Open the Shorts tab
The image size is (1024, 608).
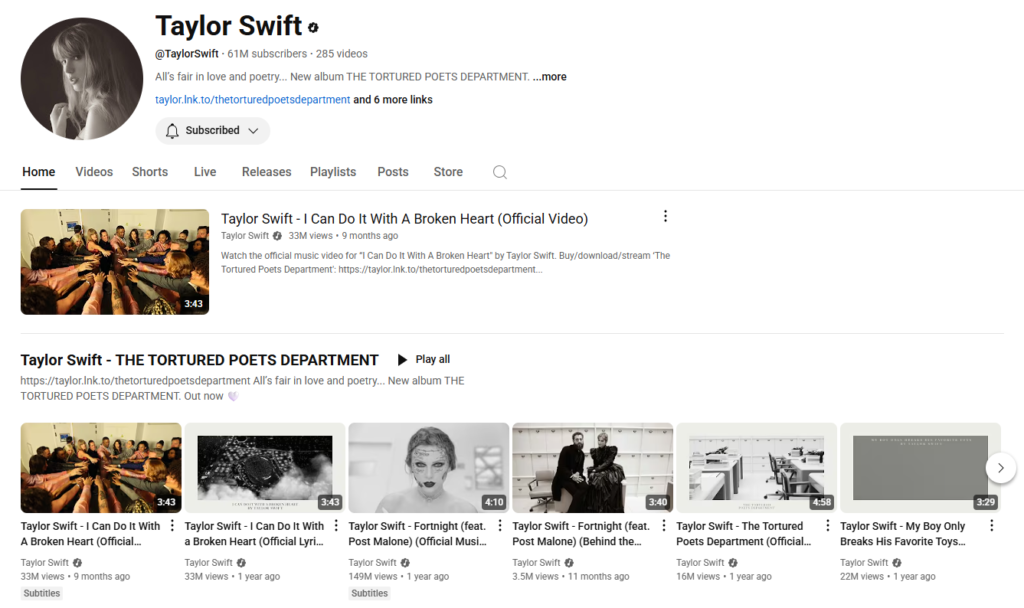click(150, 172)
